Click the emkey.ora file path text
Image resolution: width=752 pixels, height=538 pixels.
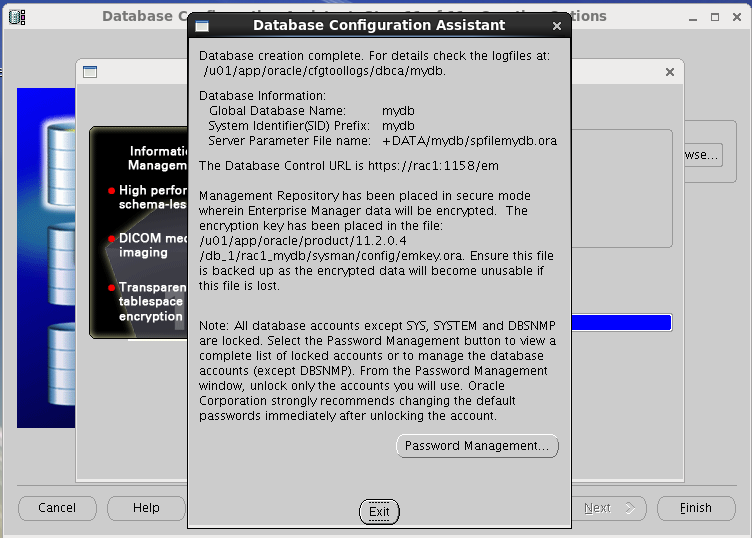coord(331,248)
